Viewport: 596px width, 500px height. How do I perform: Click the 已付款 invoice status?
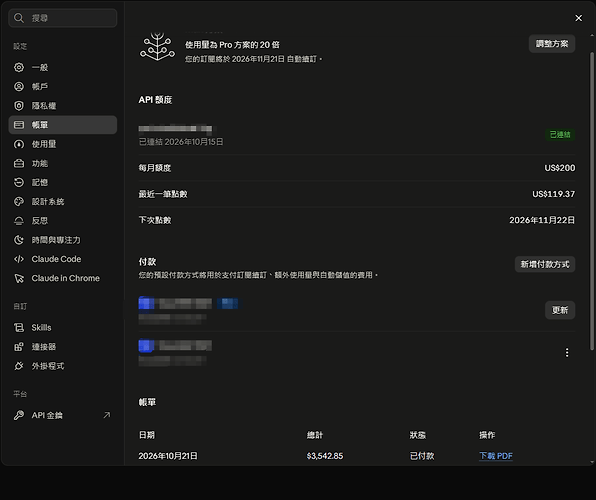[x=422, y=456]
